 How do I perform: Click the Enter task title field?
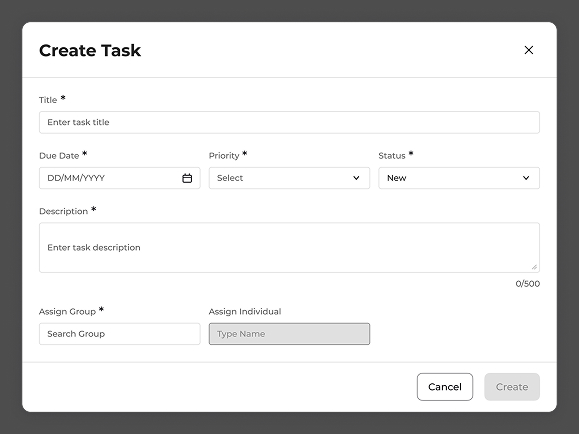(x=289, y=122)
